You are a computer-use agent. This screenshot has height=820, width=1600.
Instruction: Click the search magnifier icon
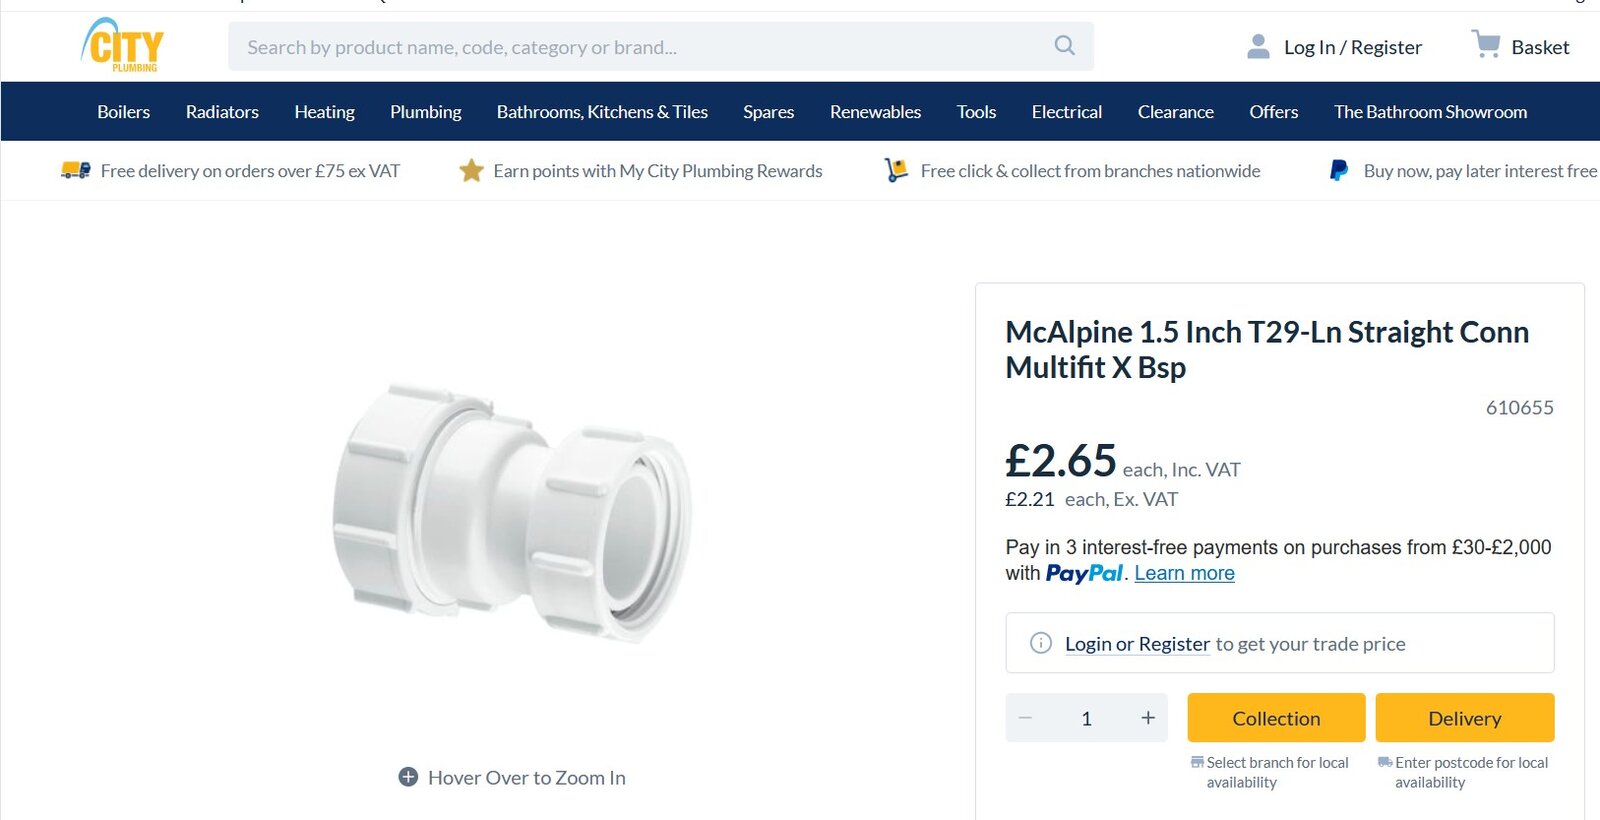(x=1064, y=46)
